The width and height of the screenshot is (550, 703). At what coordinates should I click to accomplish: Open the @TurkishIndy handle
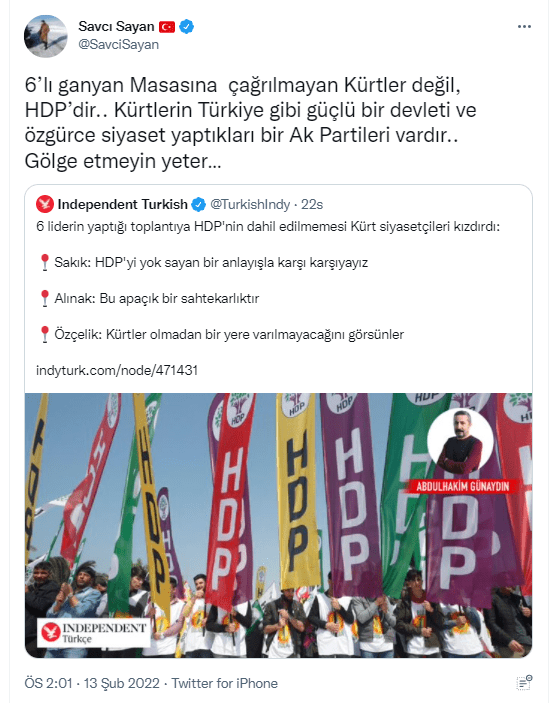[x=250, y=204]
